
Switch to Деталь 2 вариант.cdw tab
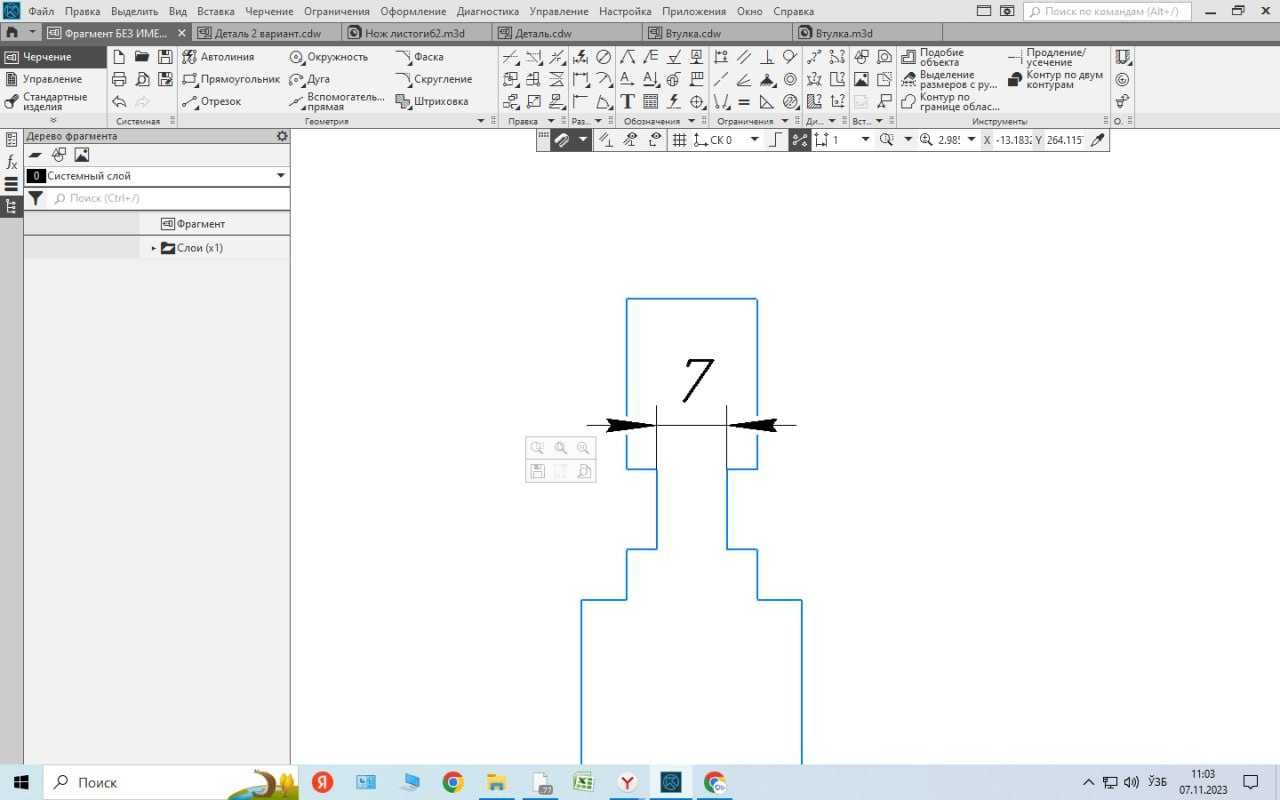[265, 33]
